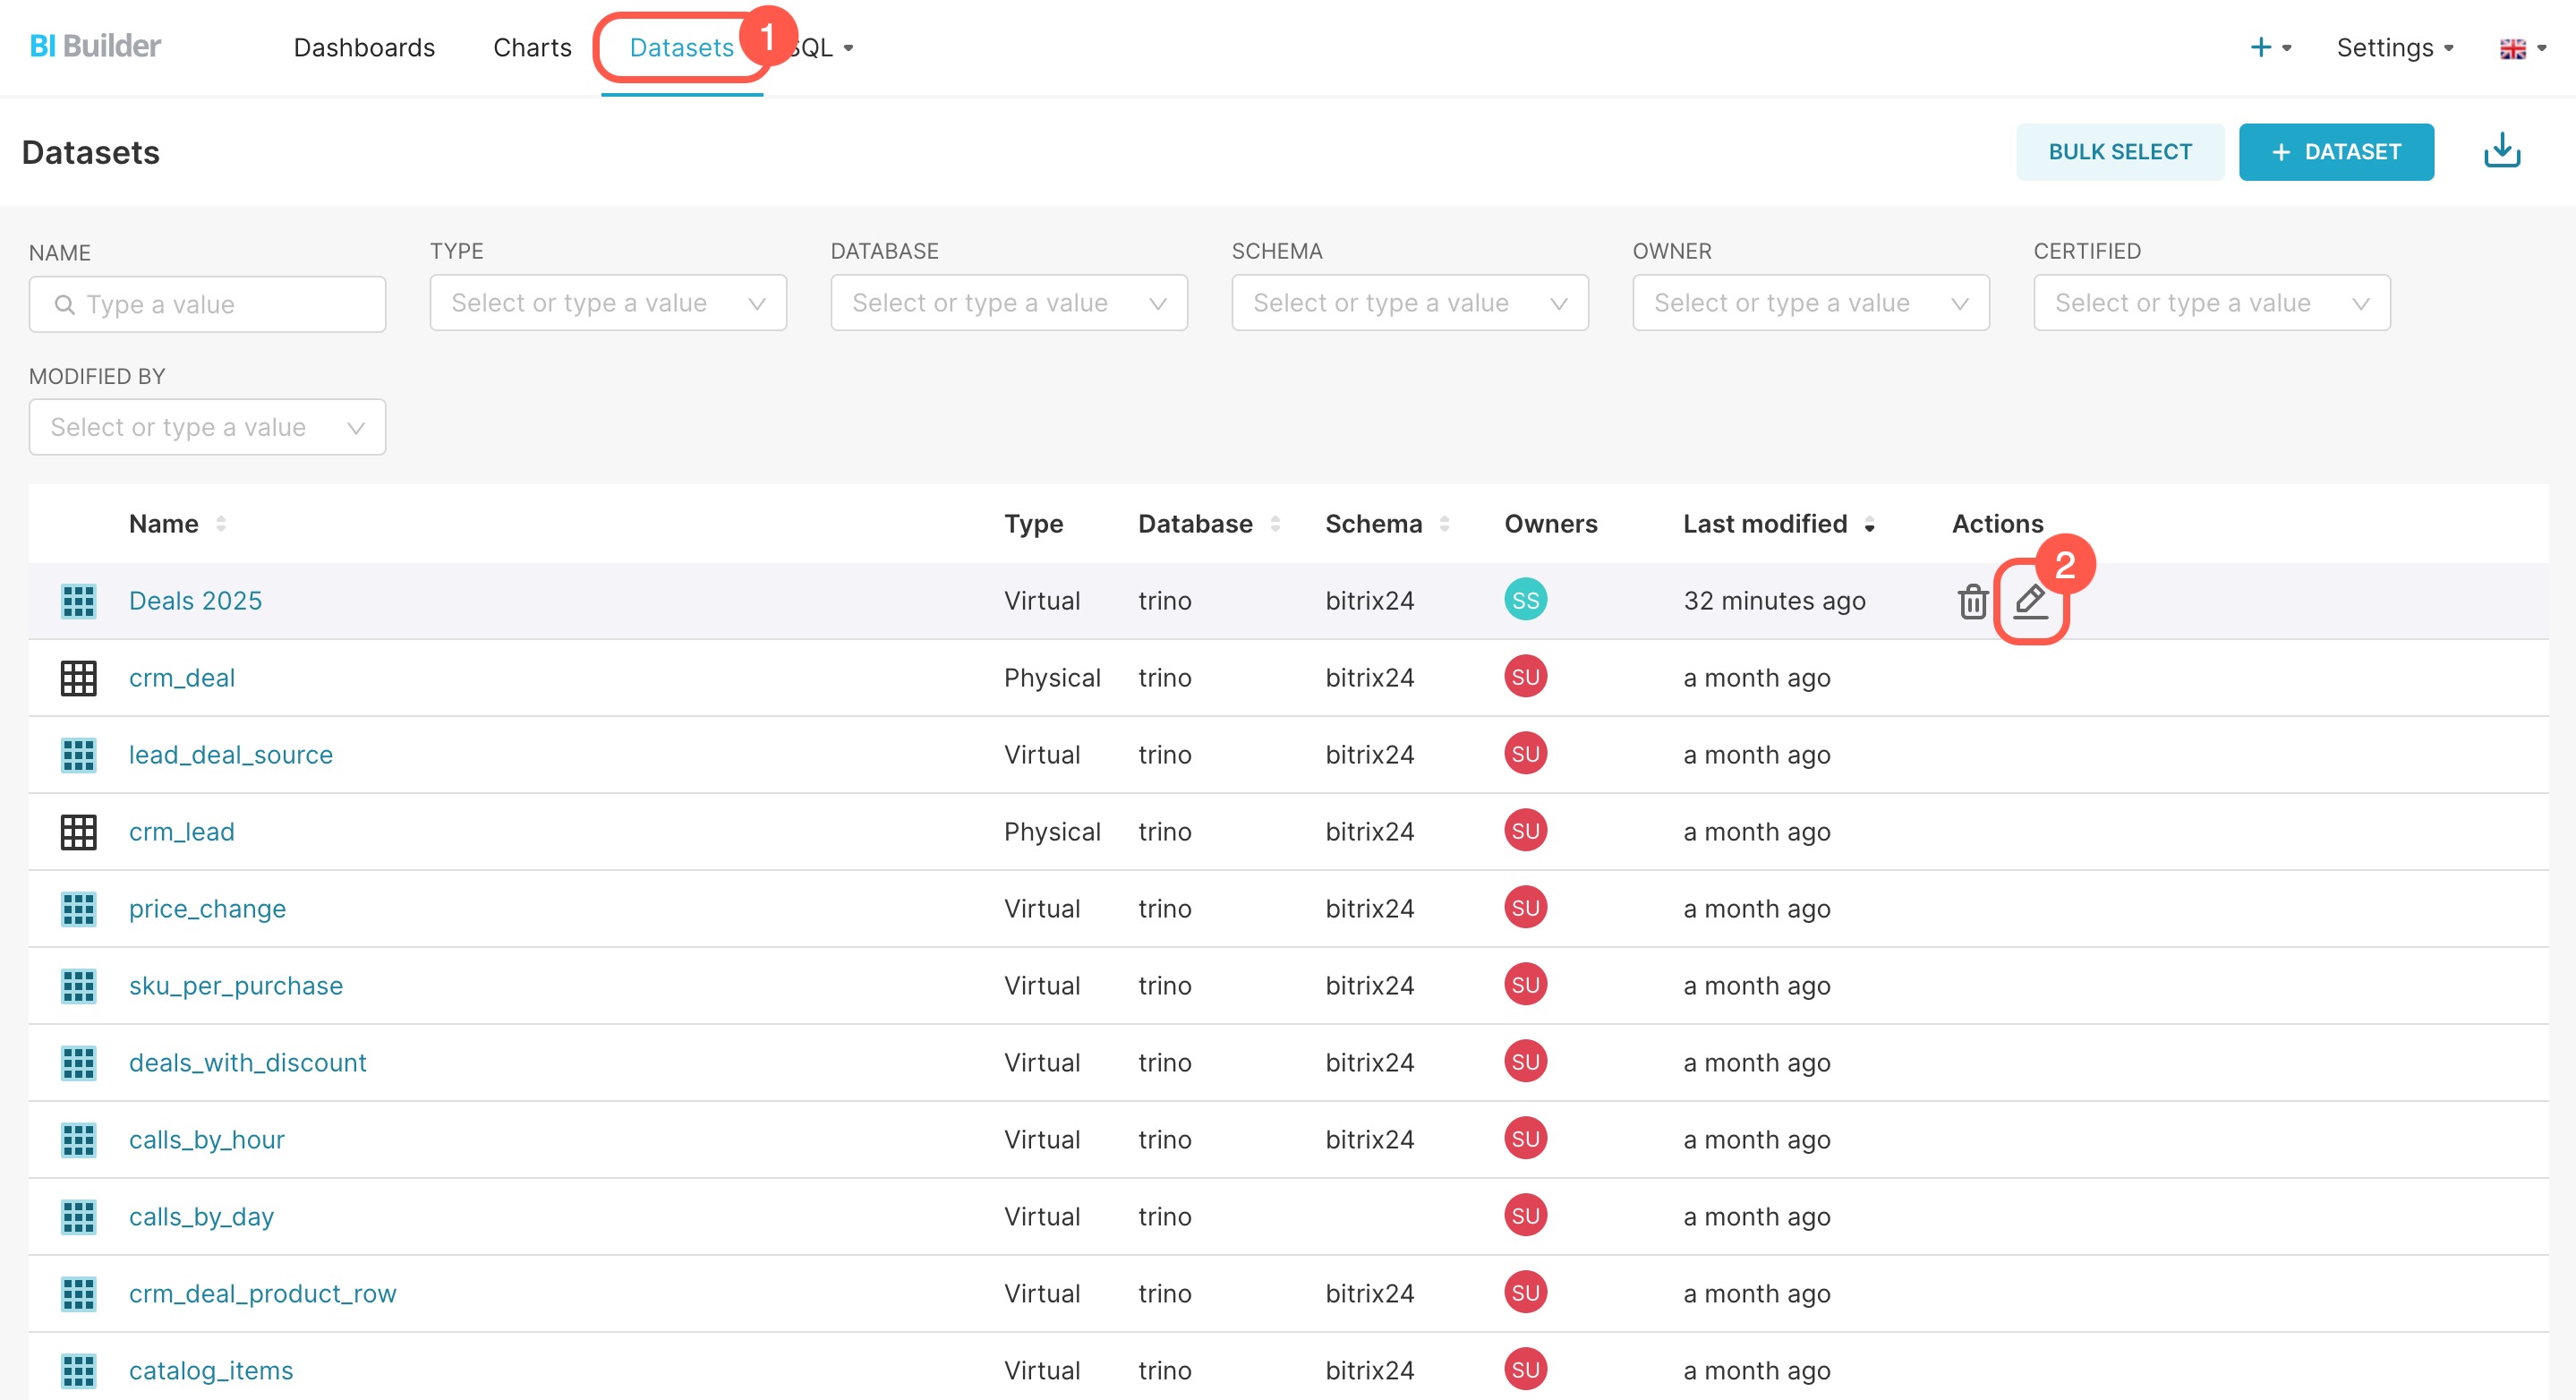Screen dimensions: 2576x1400
Task: Click the export download icon
Action: (2501, 151)
